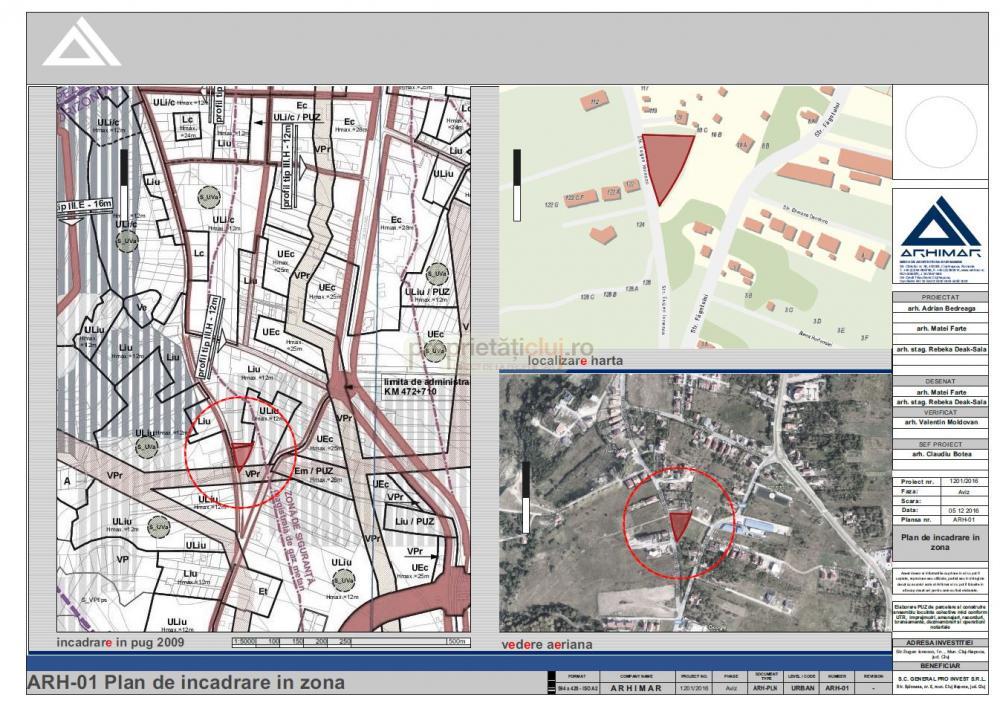Click the 'Proiect nr.' label cell
This screenshot has height=706, width=1000.
[917, 482]
